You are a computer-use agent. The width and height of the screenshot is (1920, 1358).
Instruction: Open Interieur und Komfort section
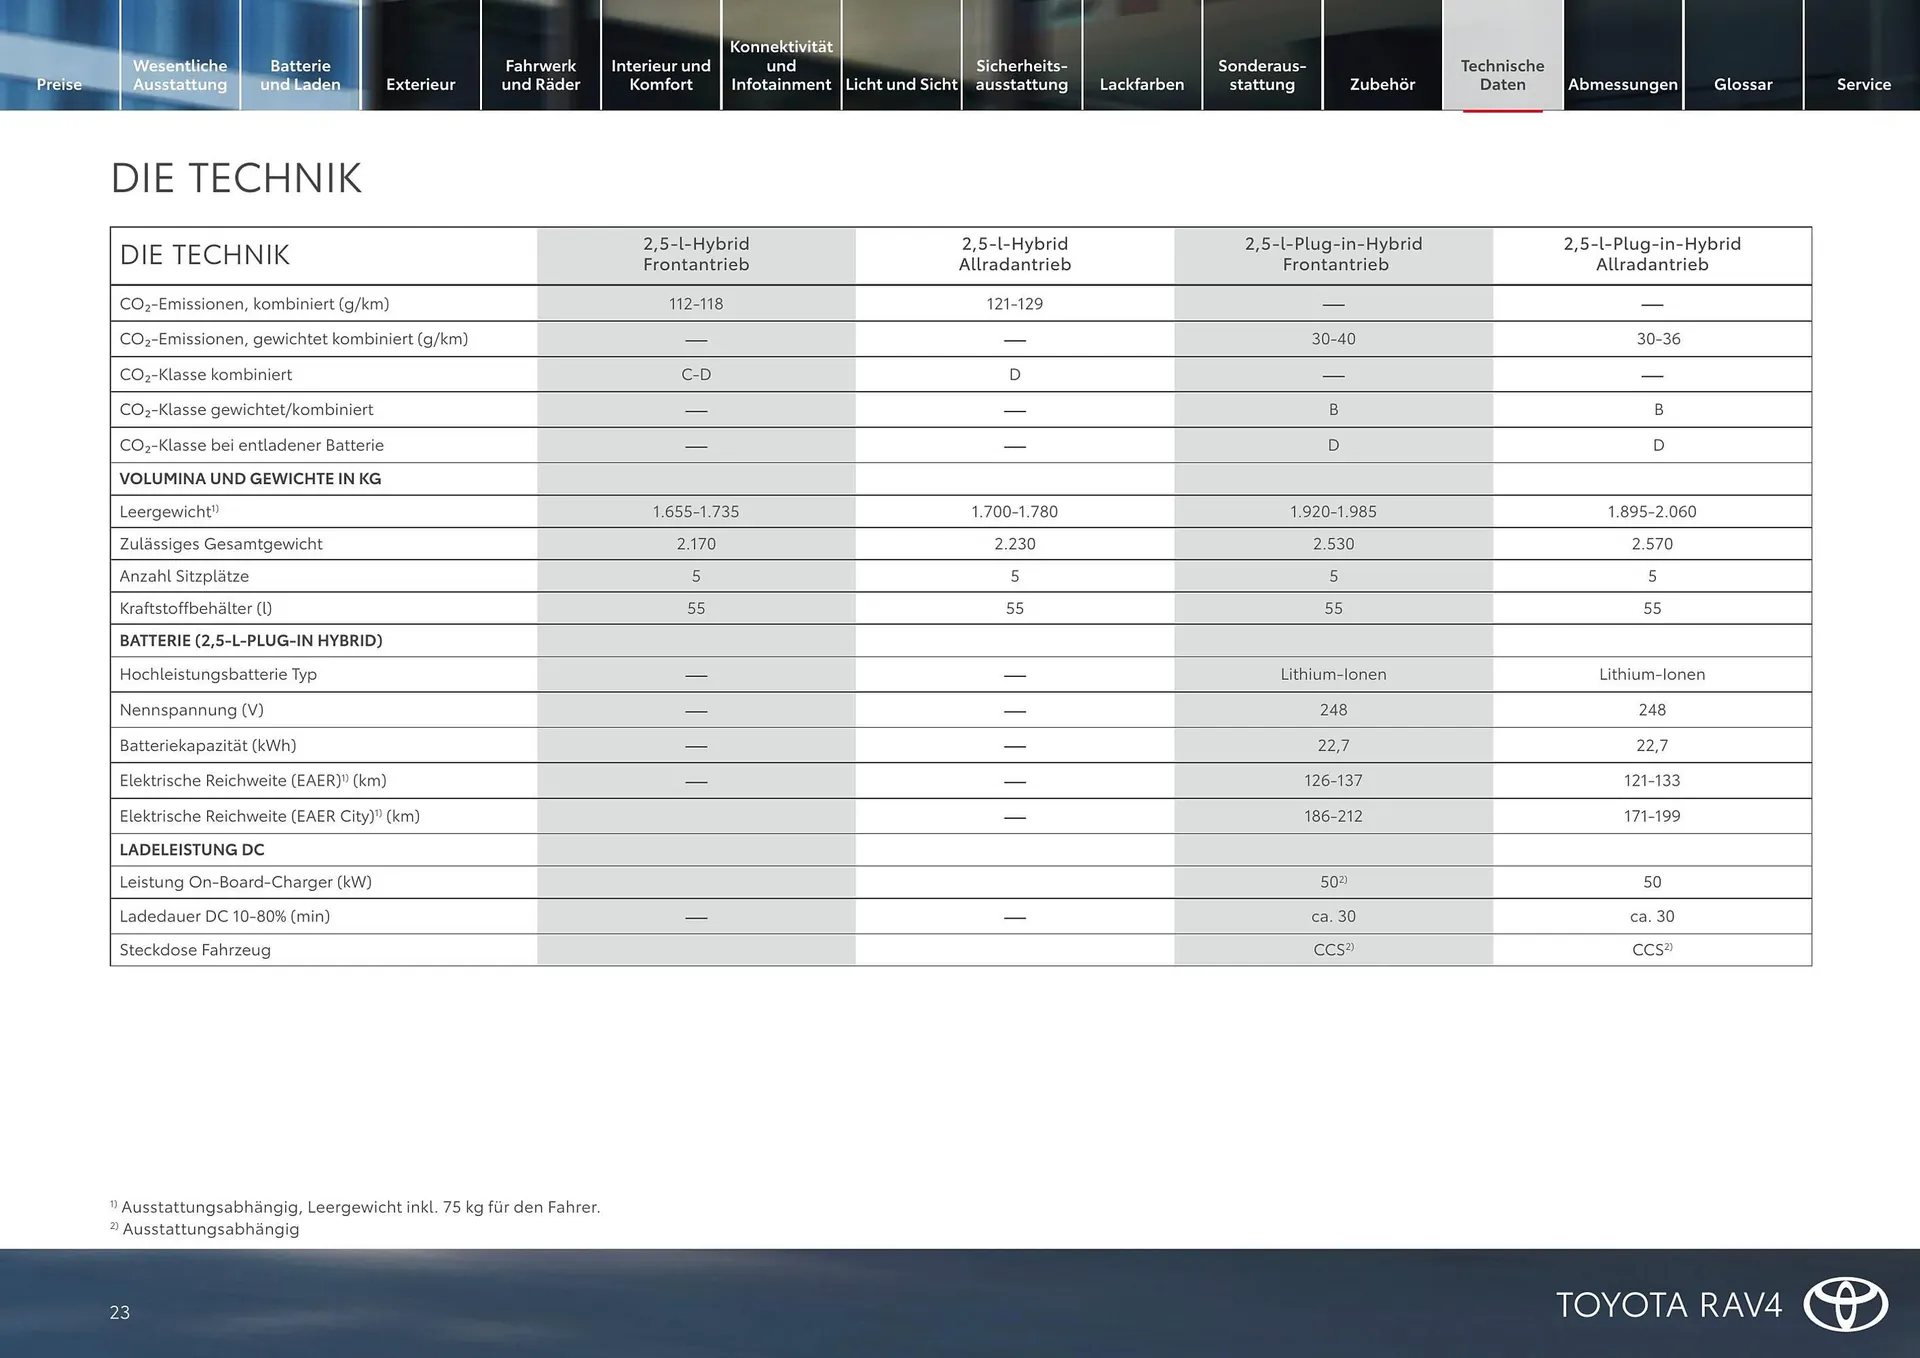tap(660, 75)
